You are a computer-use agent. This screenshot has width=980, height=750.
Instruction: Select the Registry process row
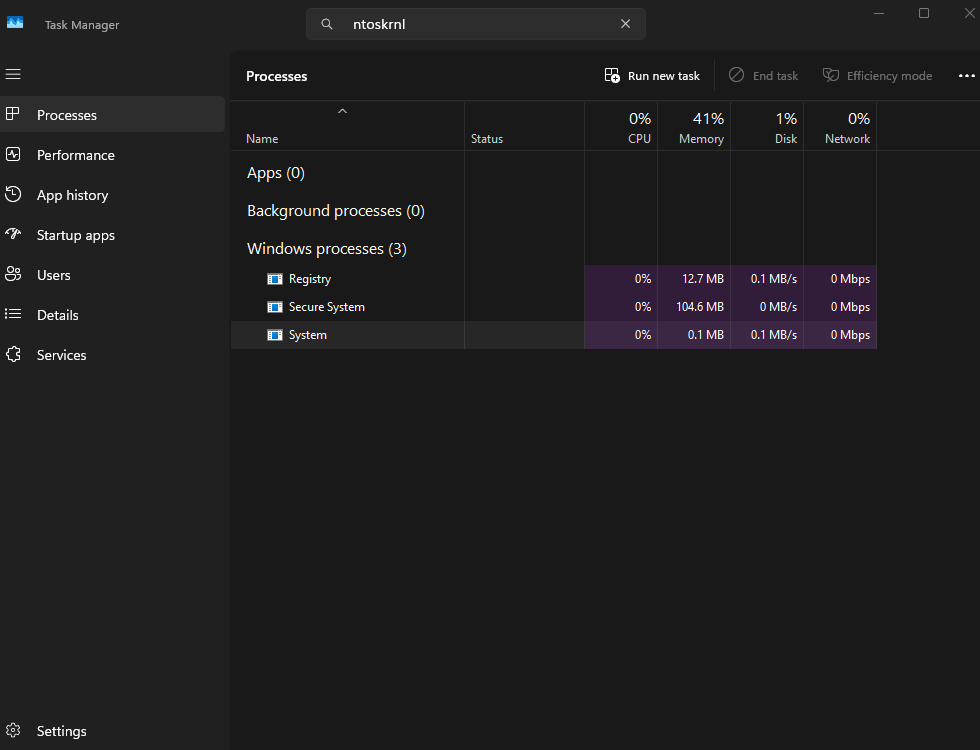pyautogui.click(x=310, y=279)
